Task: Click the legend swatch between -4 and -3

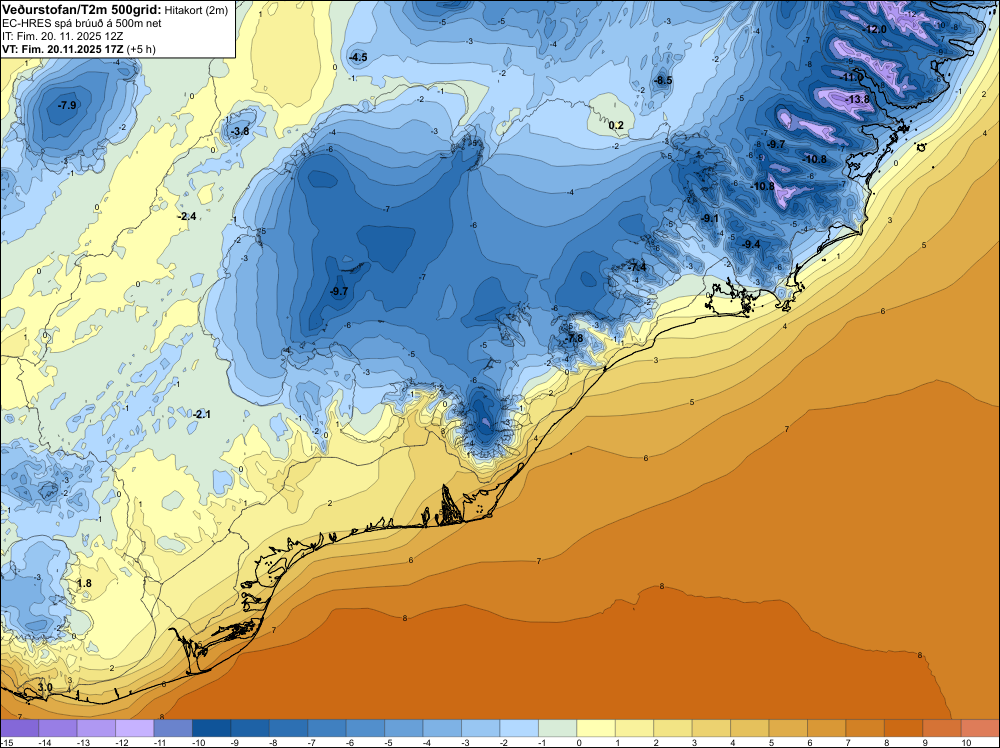Action: 442,728
